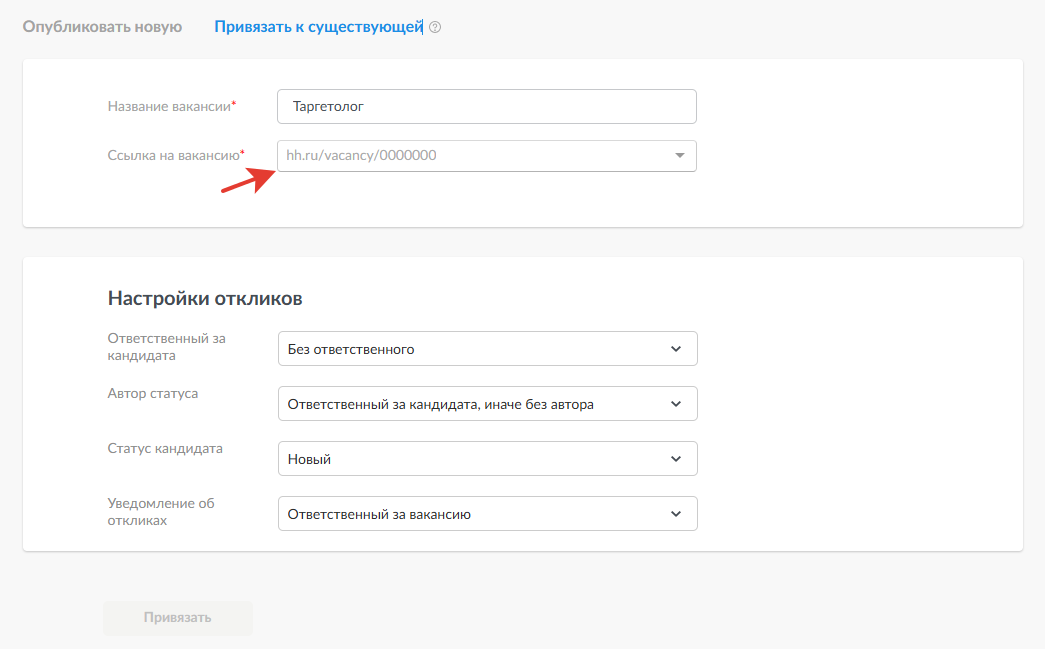
Task: Click the hh.ru/vacancy link input field
Action: pos(470,156)
